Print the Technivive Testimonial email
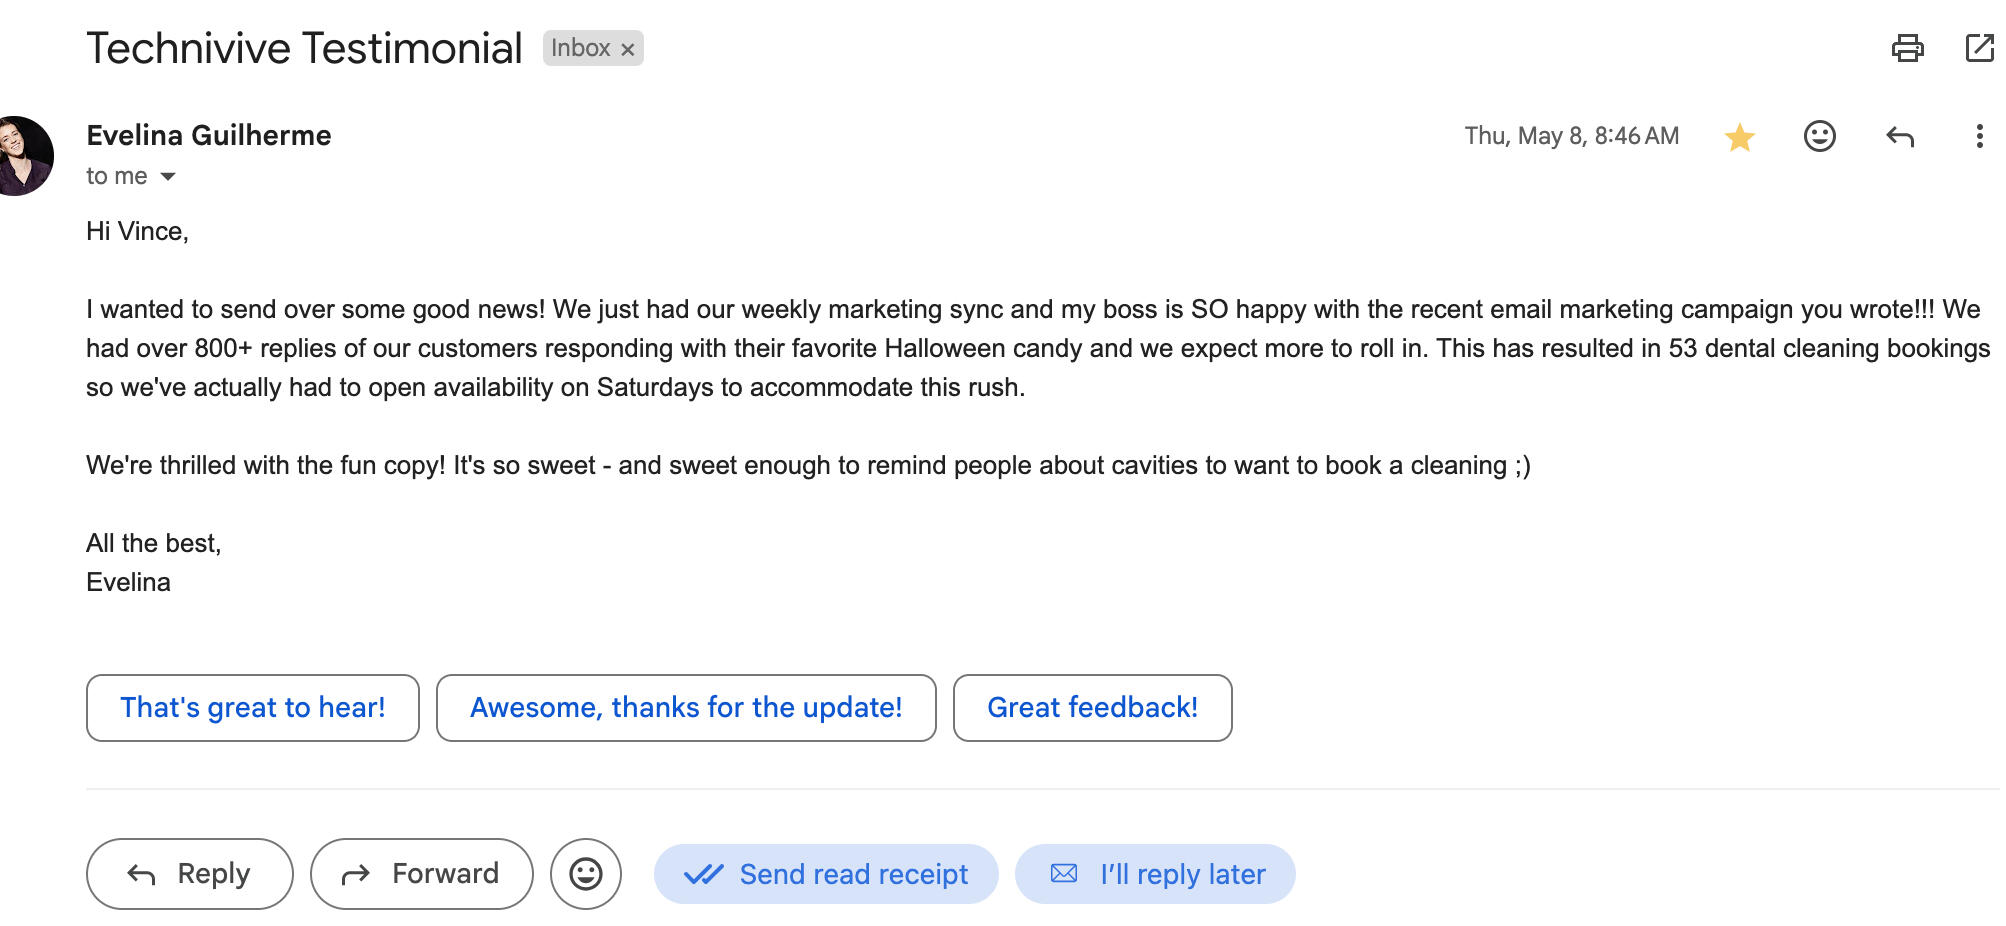This screenshot has height=926, width=2006. [1907, 48]
